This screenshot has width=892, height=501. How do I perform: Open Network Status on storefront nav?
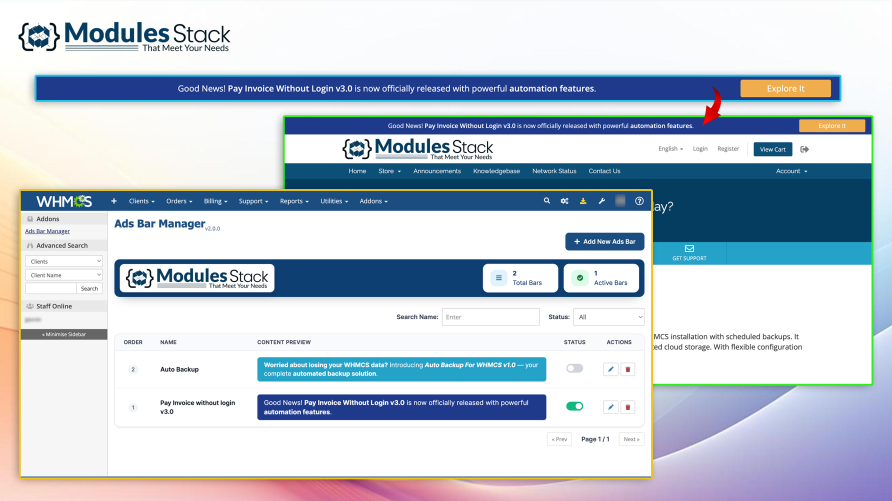point(554,171)
